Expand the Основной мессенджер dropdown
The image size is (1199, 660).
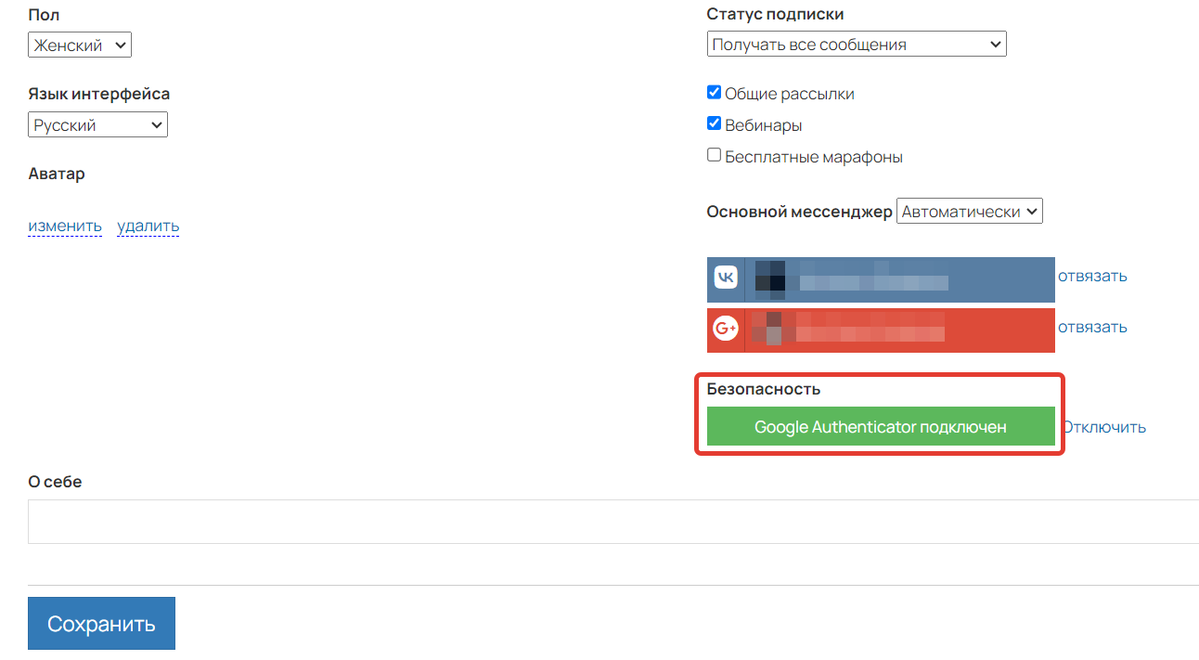(x=969, y=211)
